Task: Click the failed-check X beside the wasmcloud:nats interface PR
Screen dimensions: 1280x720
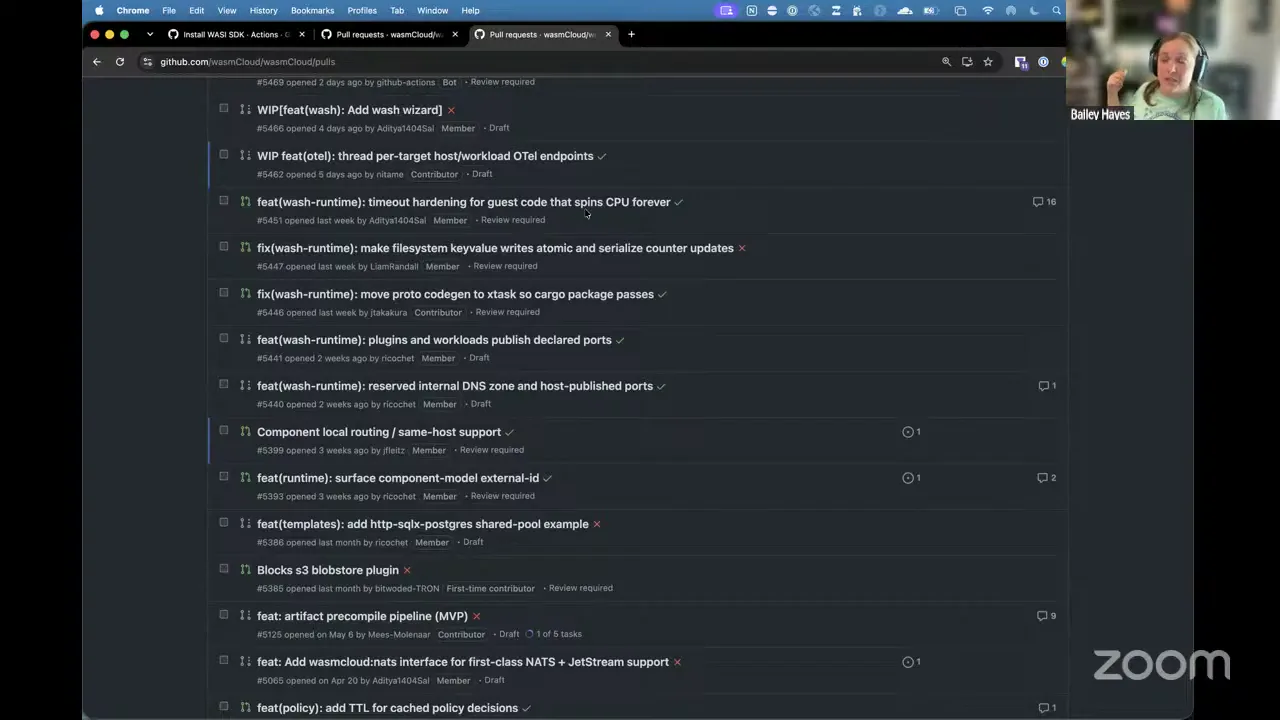Action: (x=677, y=662)
